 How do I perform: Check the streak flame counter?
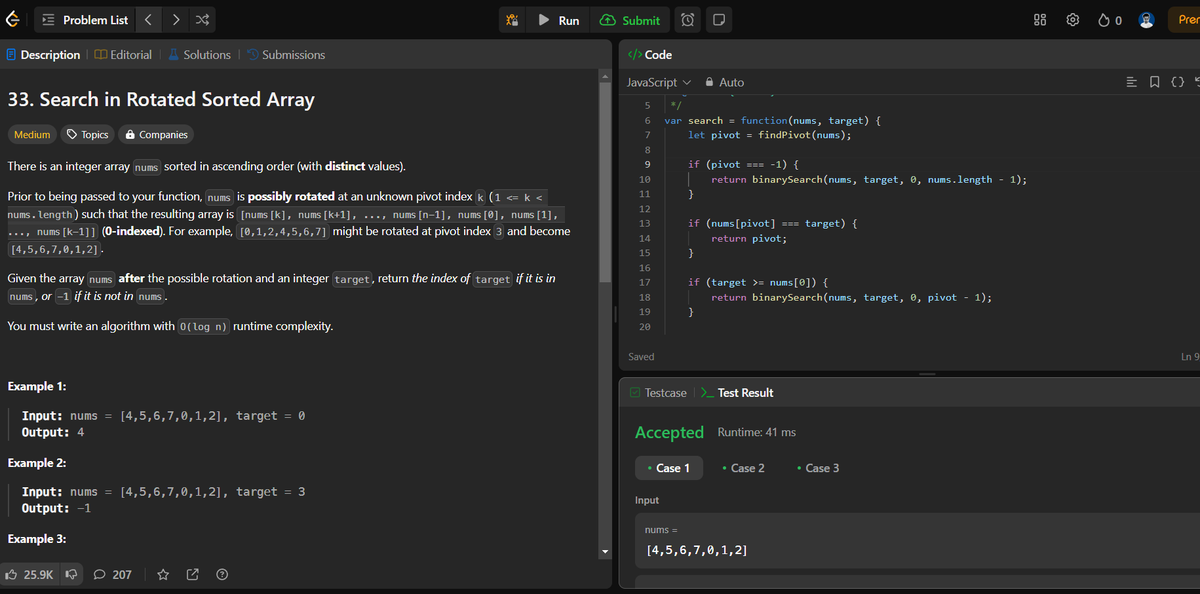[1109, 20]
